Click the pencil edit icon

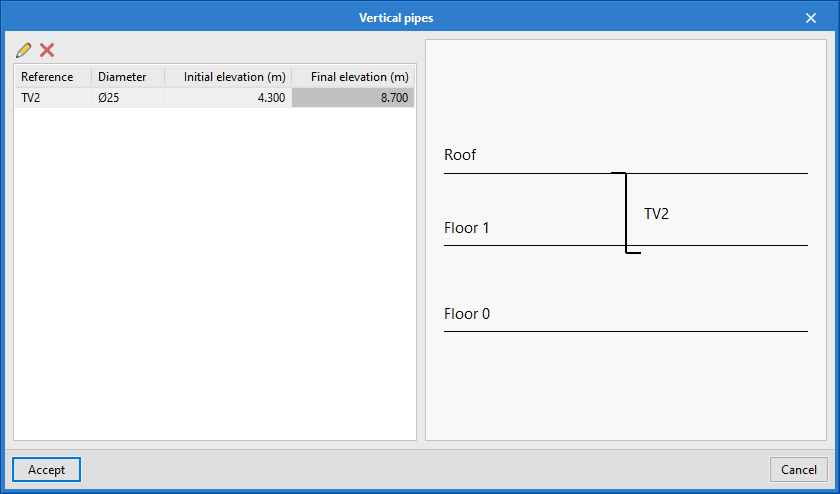click(x=23, y=50)
